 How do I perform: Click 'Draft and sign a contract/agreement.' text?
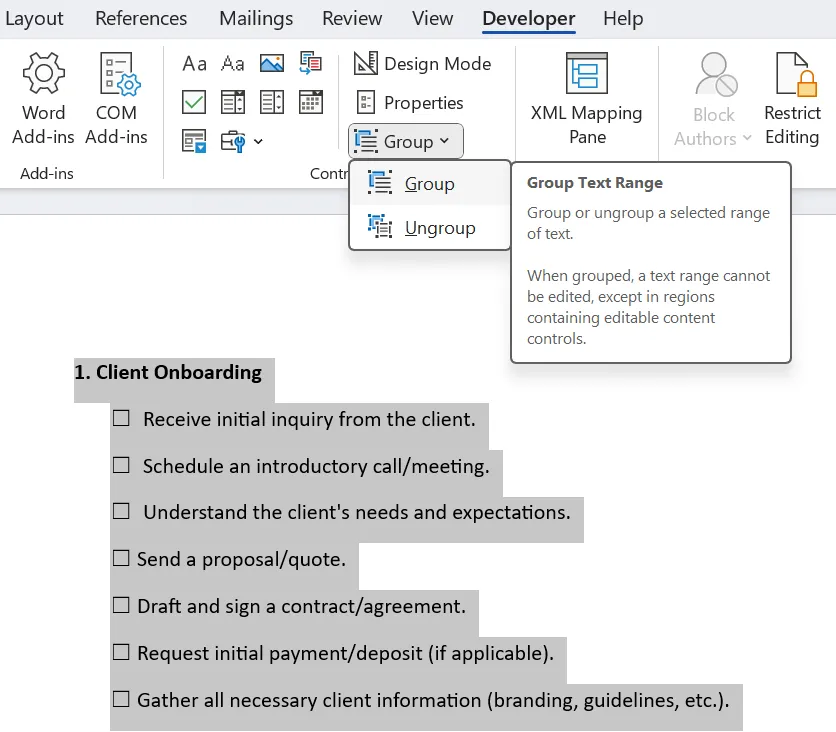(x=302, y=606)
